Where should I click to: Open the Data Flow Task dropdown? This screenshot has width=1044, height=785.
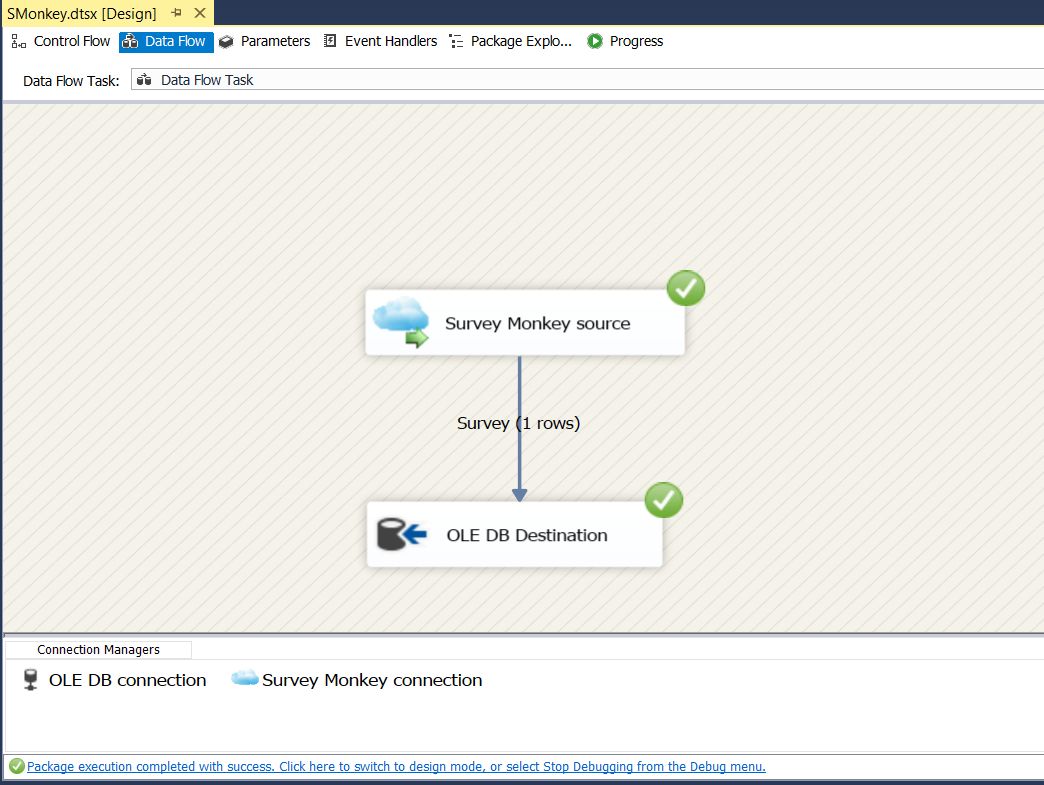tap(587, 80)
